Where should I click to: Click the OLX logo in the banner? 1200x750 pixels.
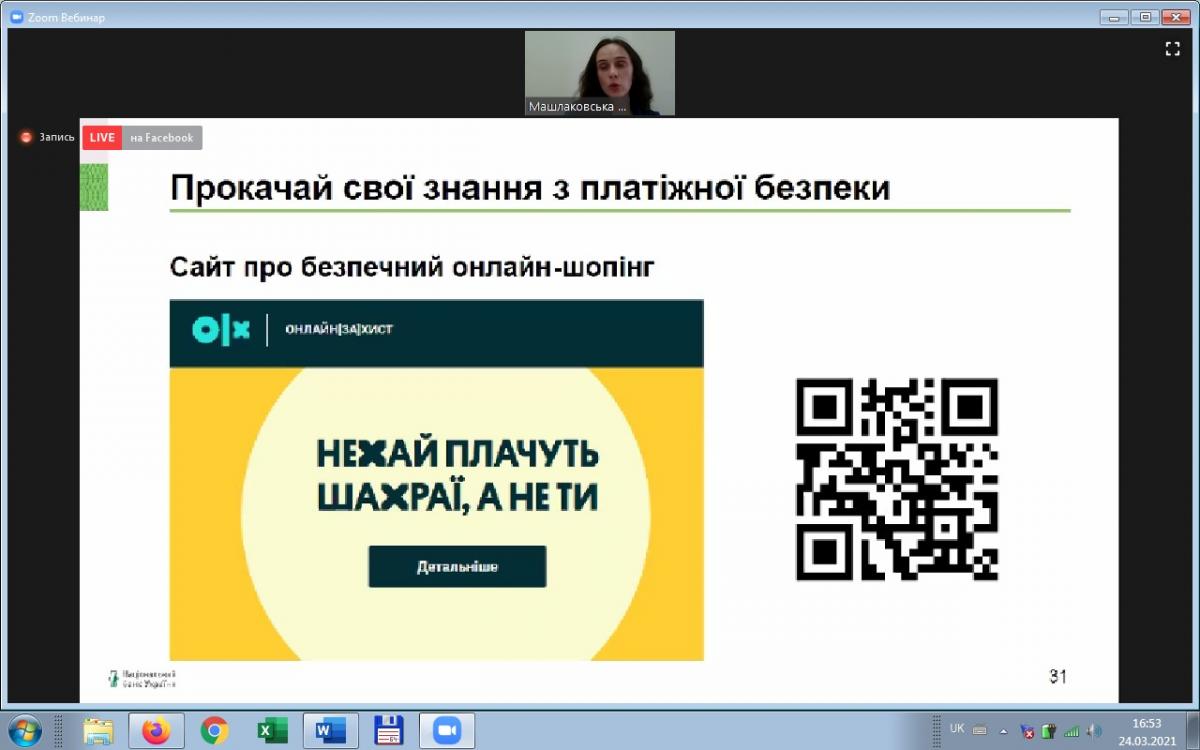221,329
